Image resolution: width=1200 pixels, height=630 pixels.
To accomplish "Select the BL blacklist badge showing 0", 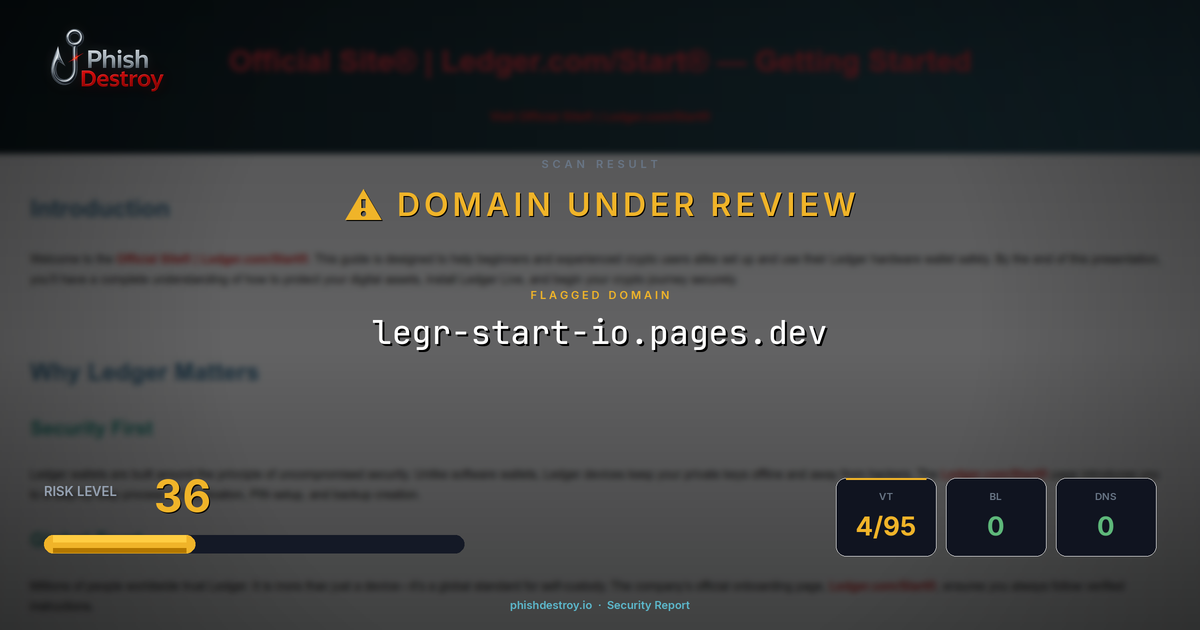I will click(x=996, y=517).
